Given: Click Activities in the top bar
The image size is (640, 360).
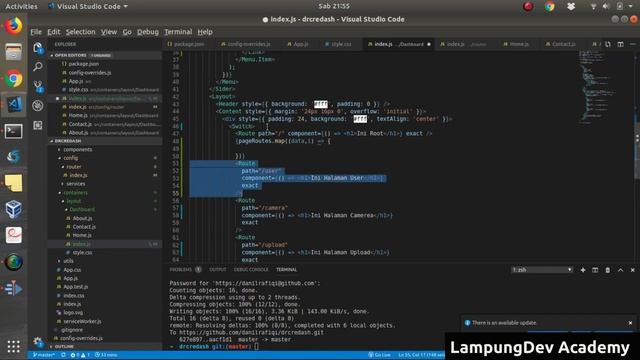Looking at the screenshot, I should (x=21, y=7).
